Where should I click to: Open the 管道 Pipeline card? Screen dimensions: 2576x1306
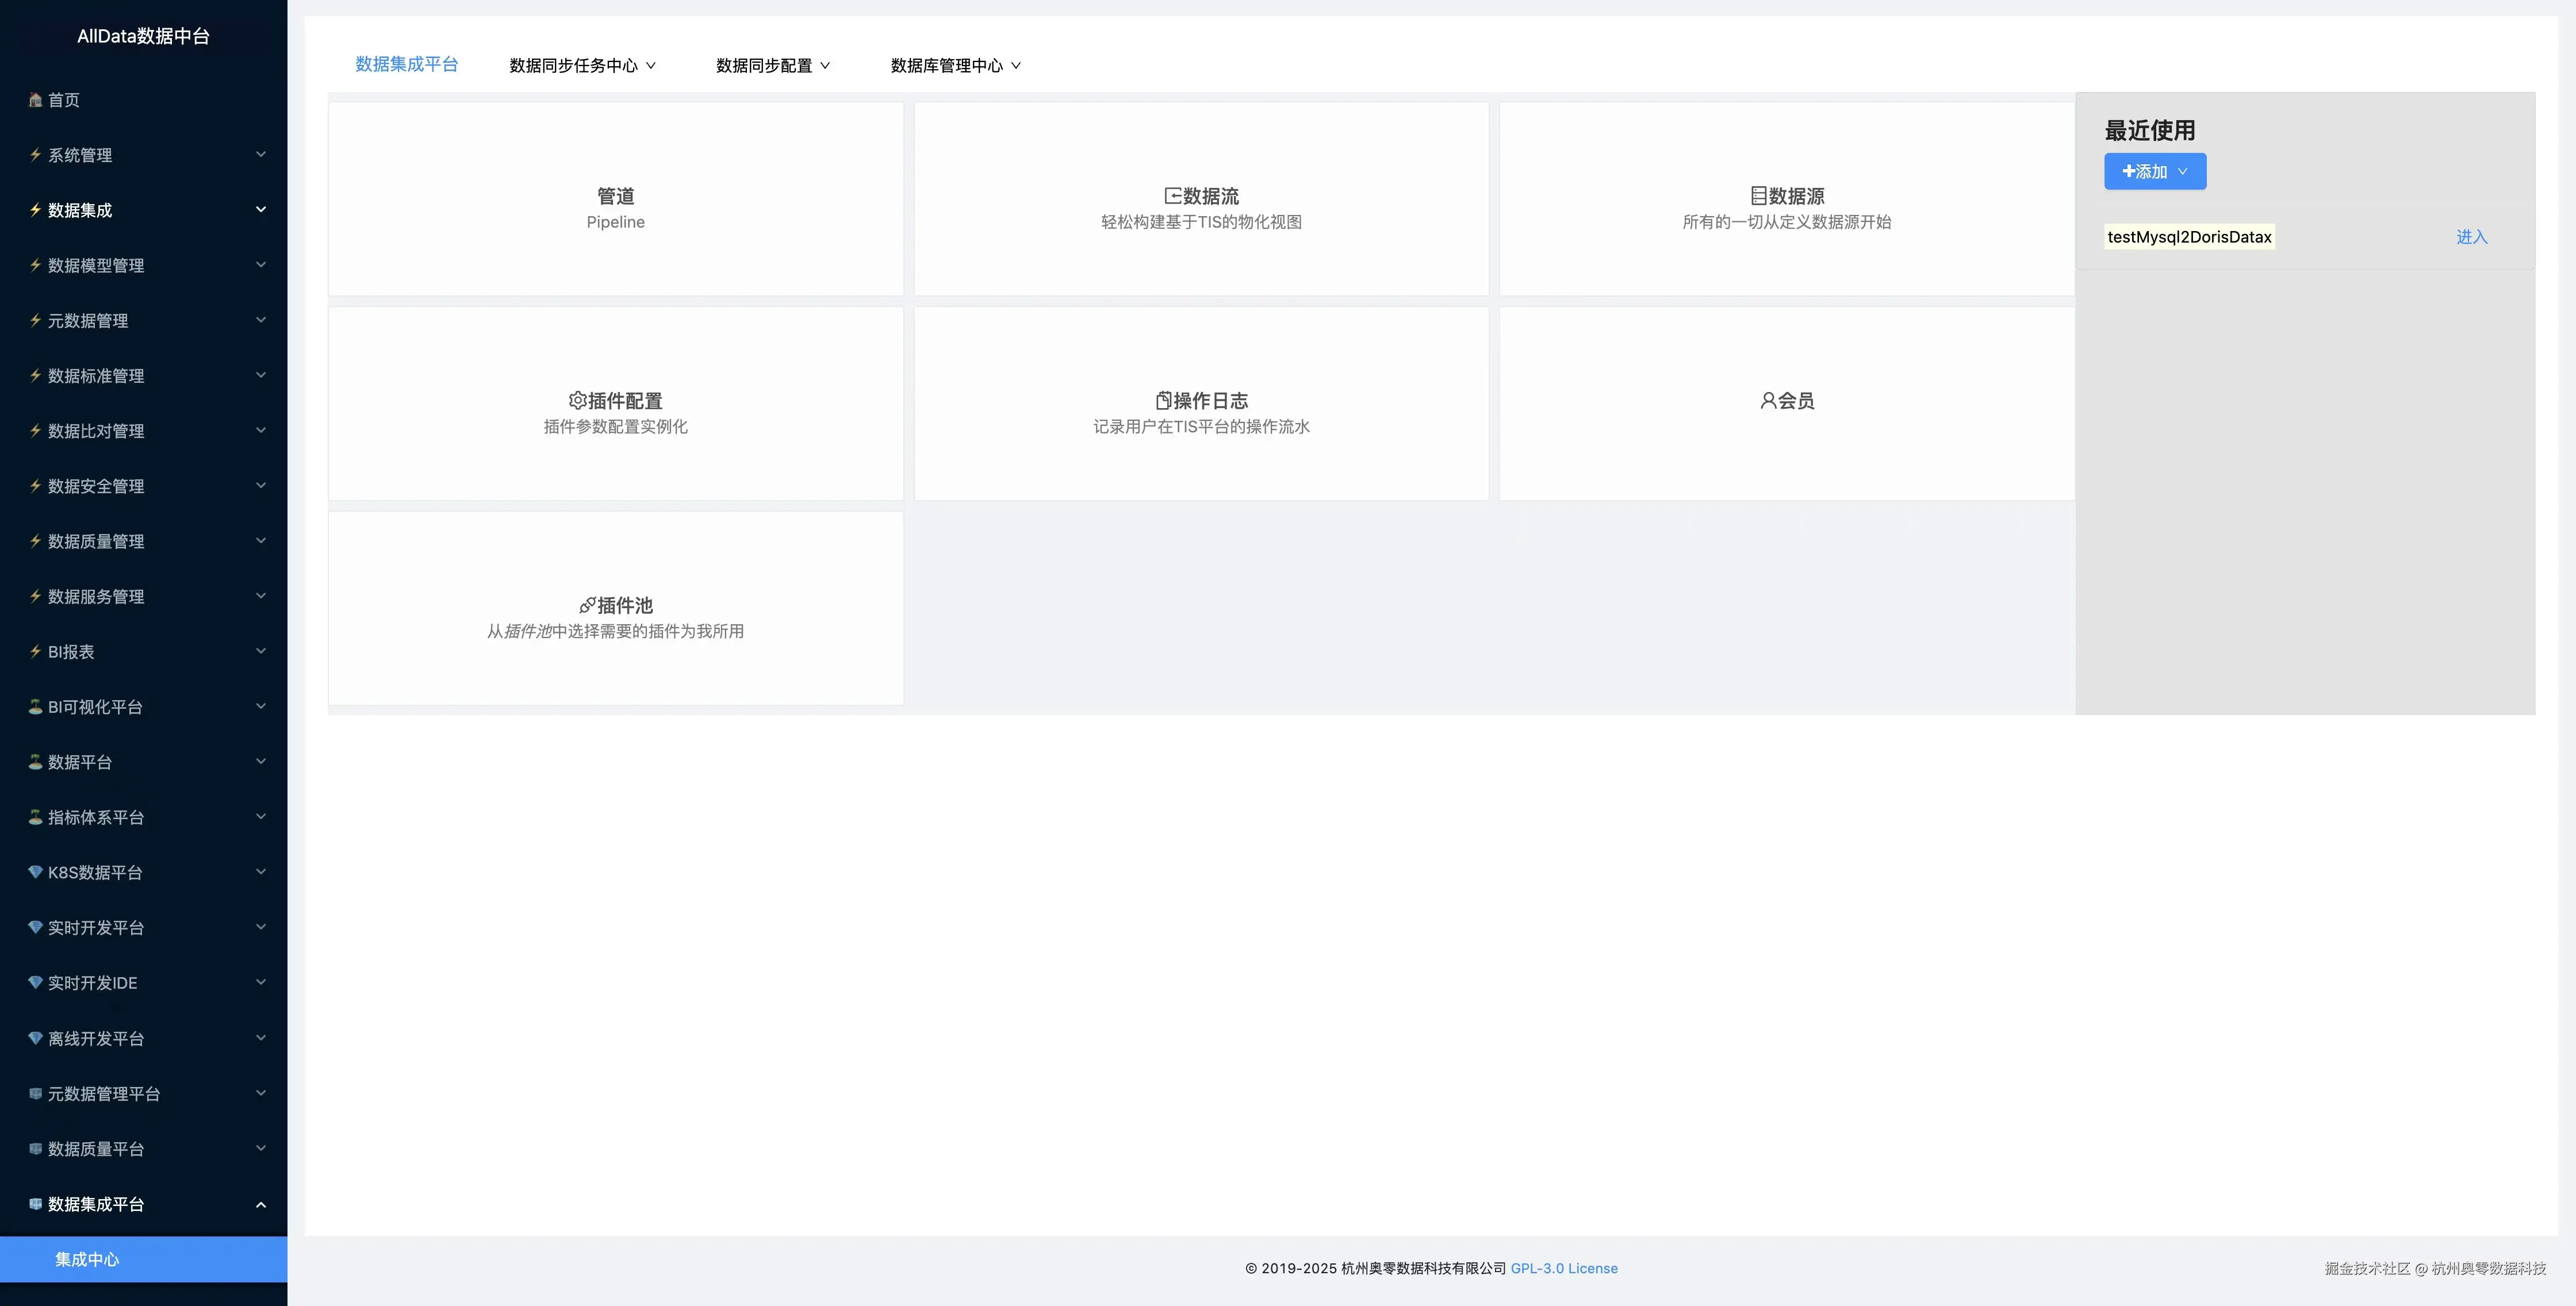coord(615,197)
